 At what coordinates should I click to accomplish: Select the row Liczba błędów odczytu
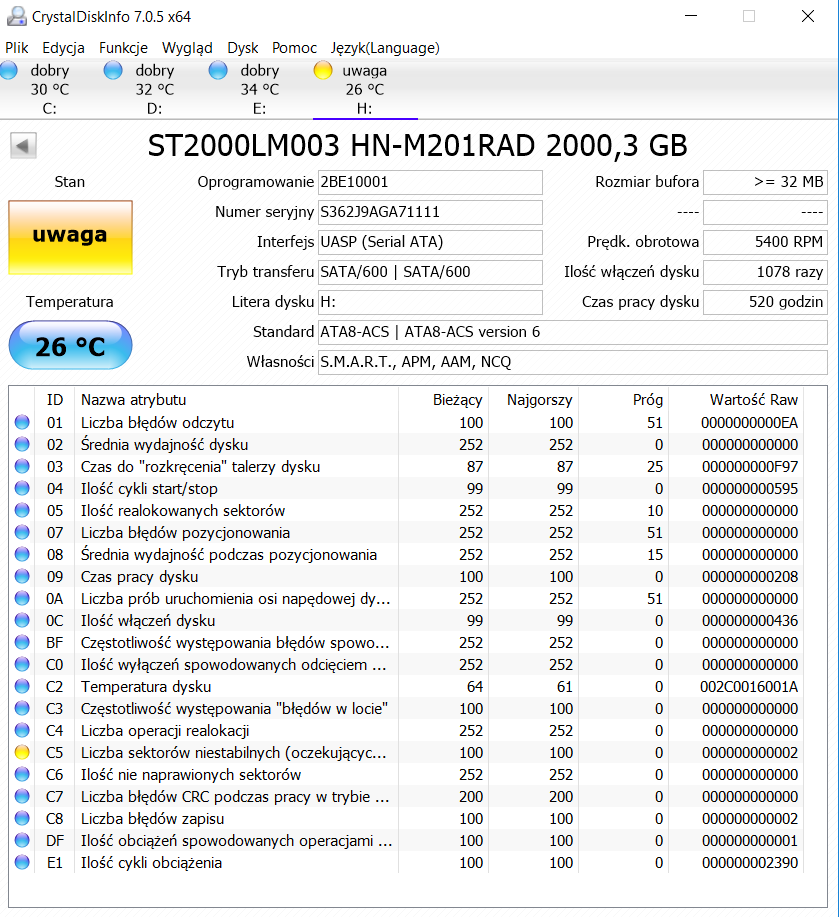[x=406, y=422]
